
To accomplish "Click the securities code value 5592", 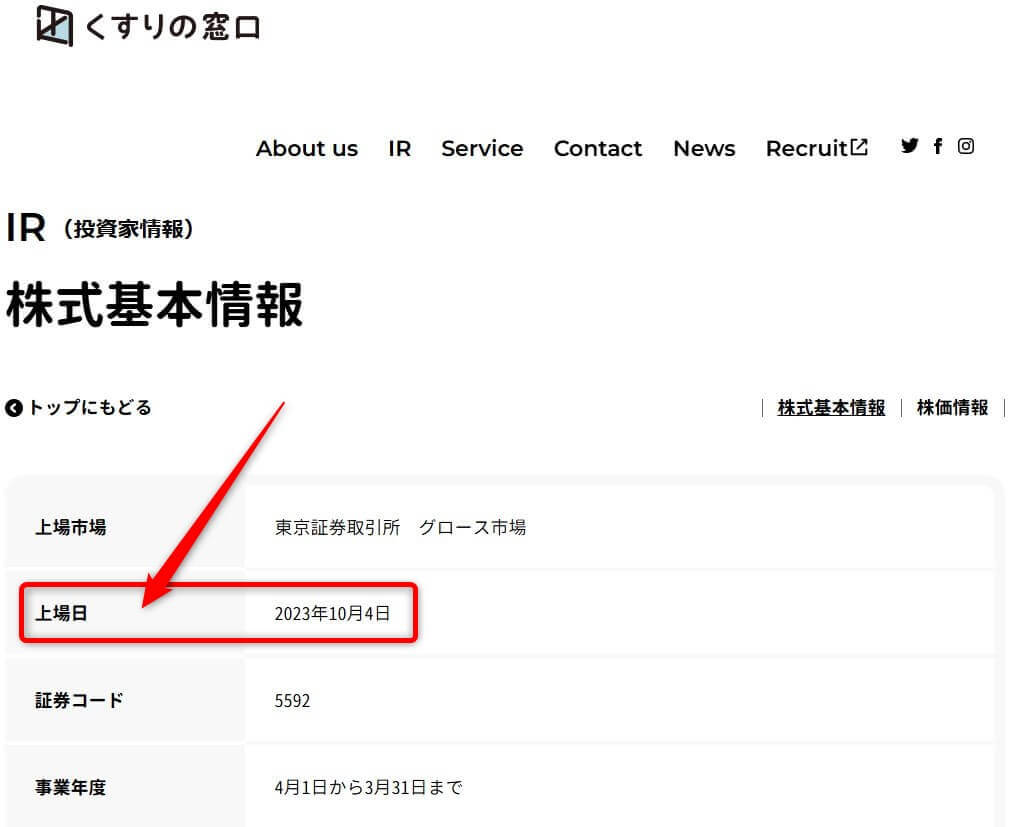I will click(x=292, y=701).
